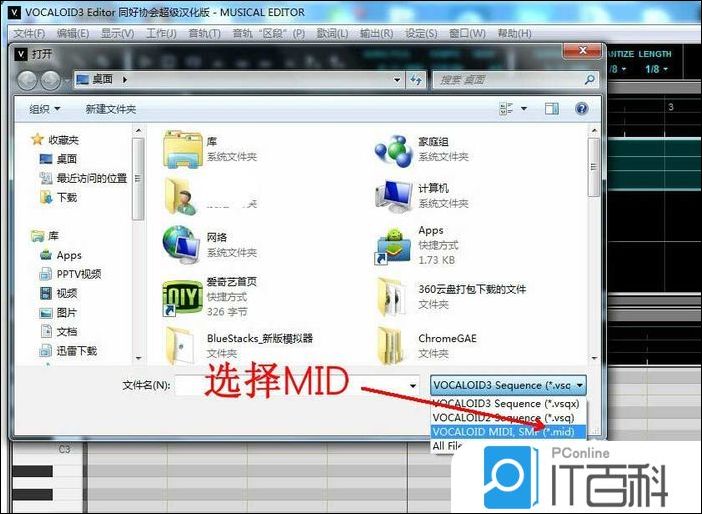This screenshot has height=514, width=702.
Task: Open the 歌词(L) menu
Action: click(332, 33)
